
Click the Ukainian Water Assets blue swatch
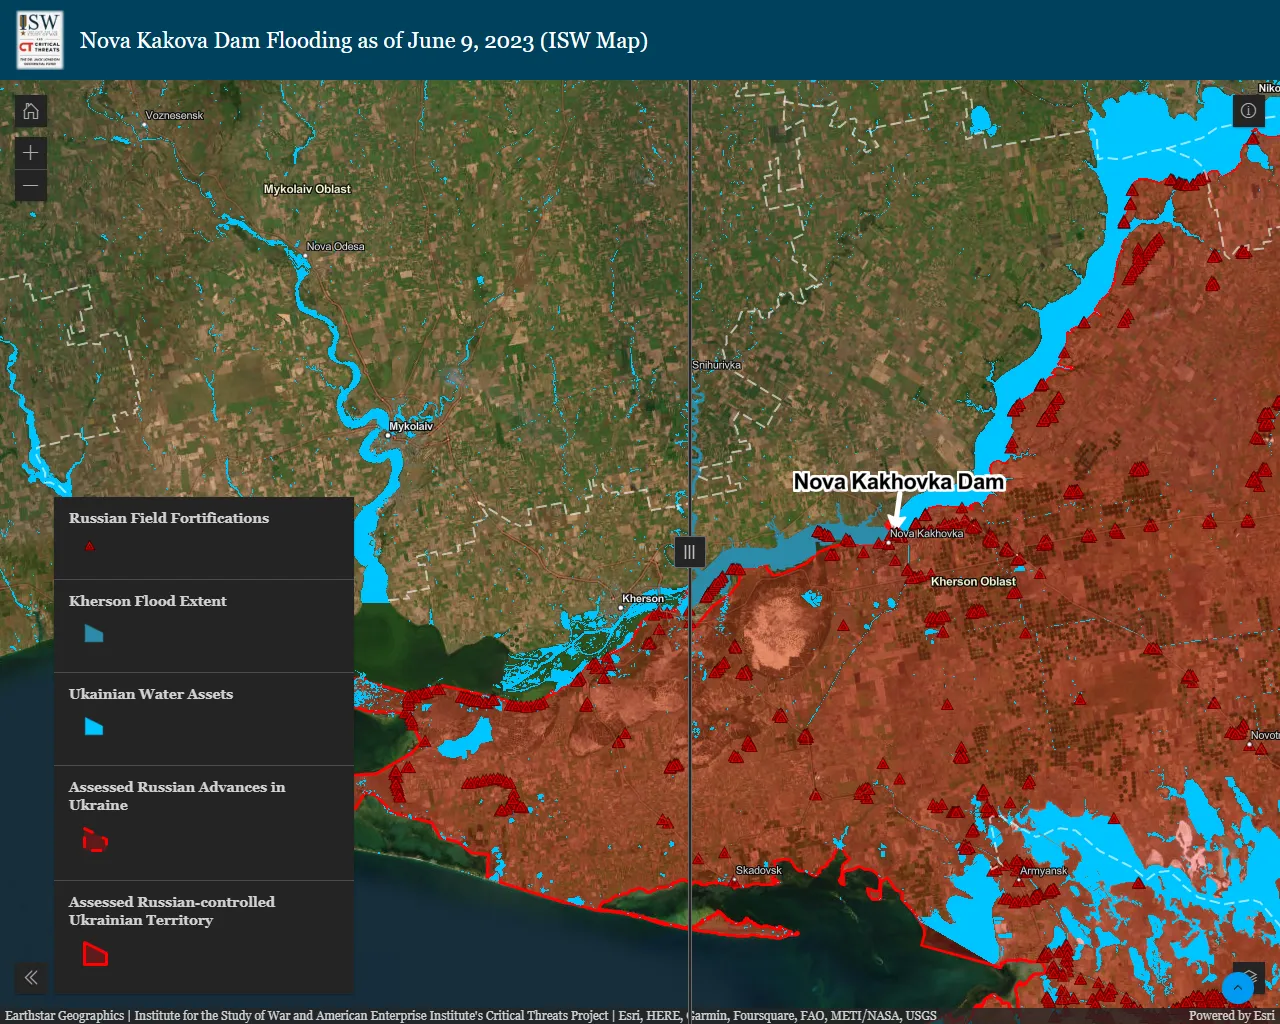pos(94,727)
